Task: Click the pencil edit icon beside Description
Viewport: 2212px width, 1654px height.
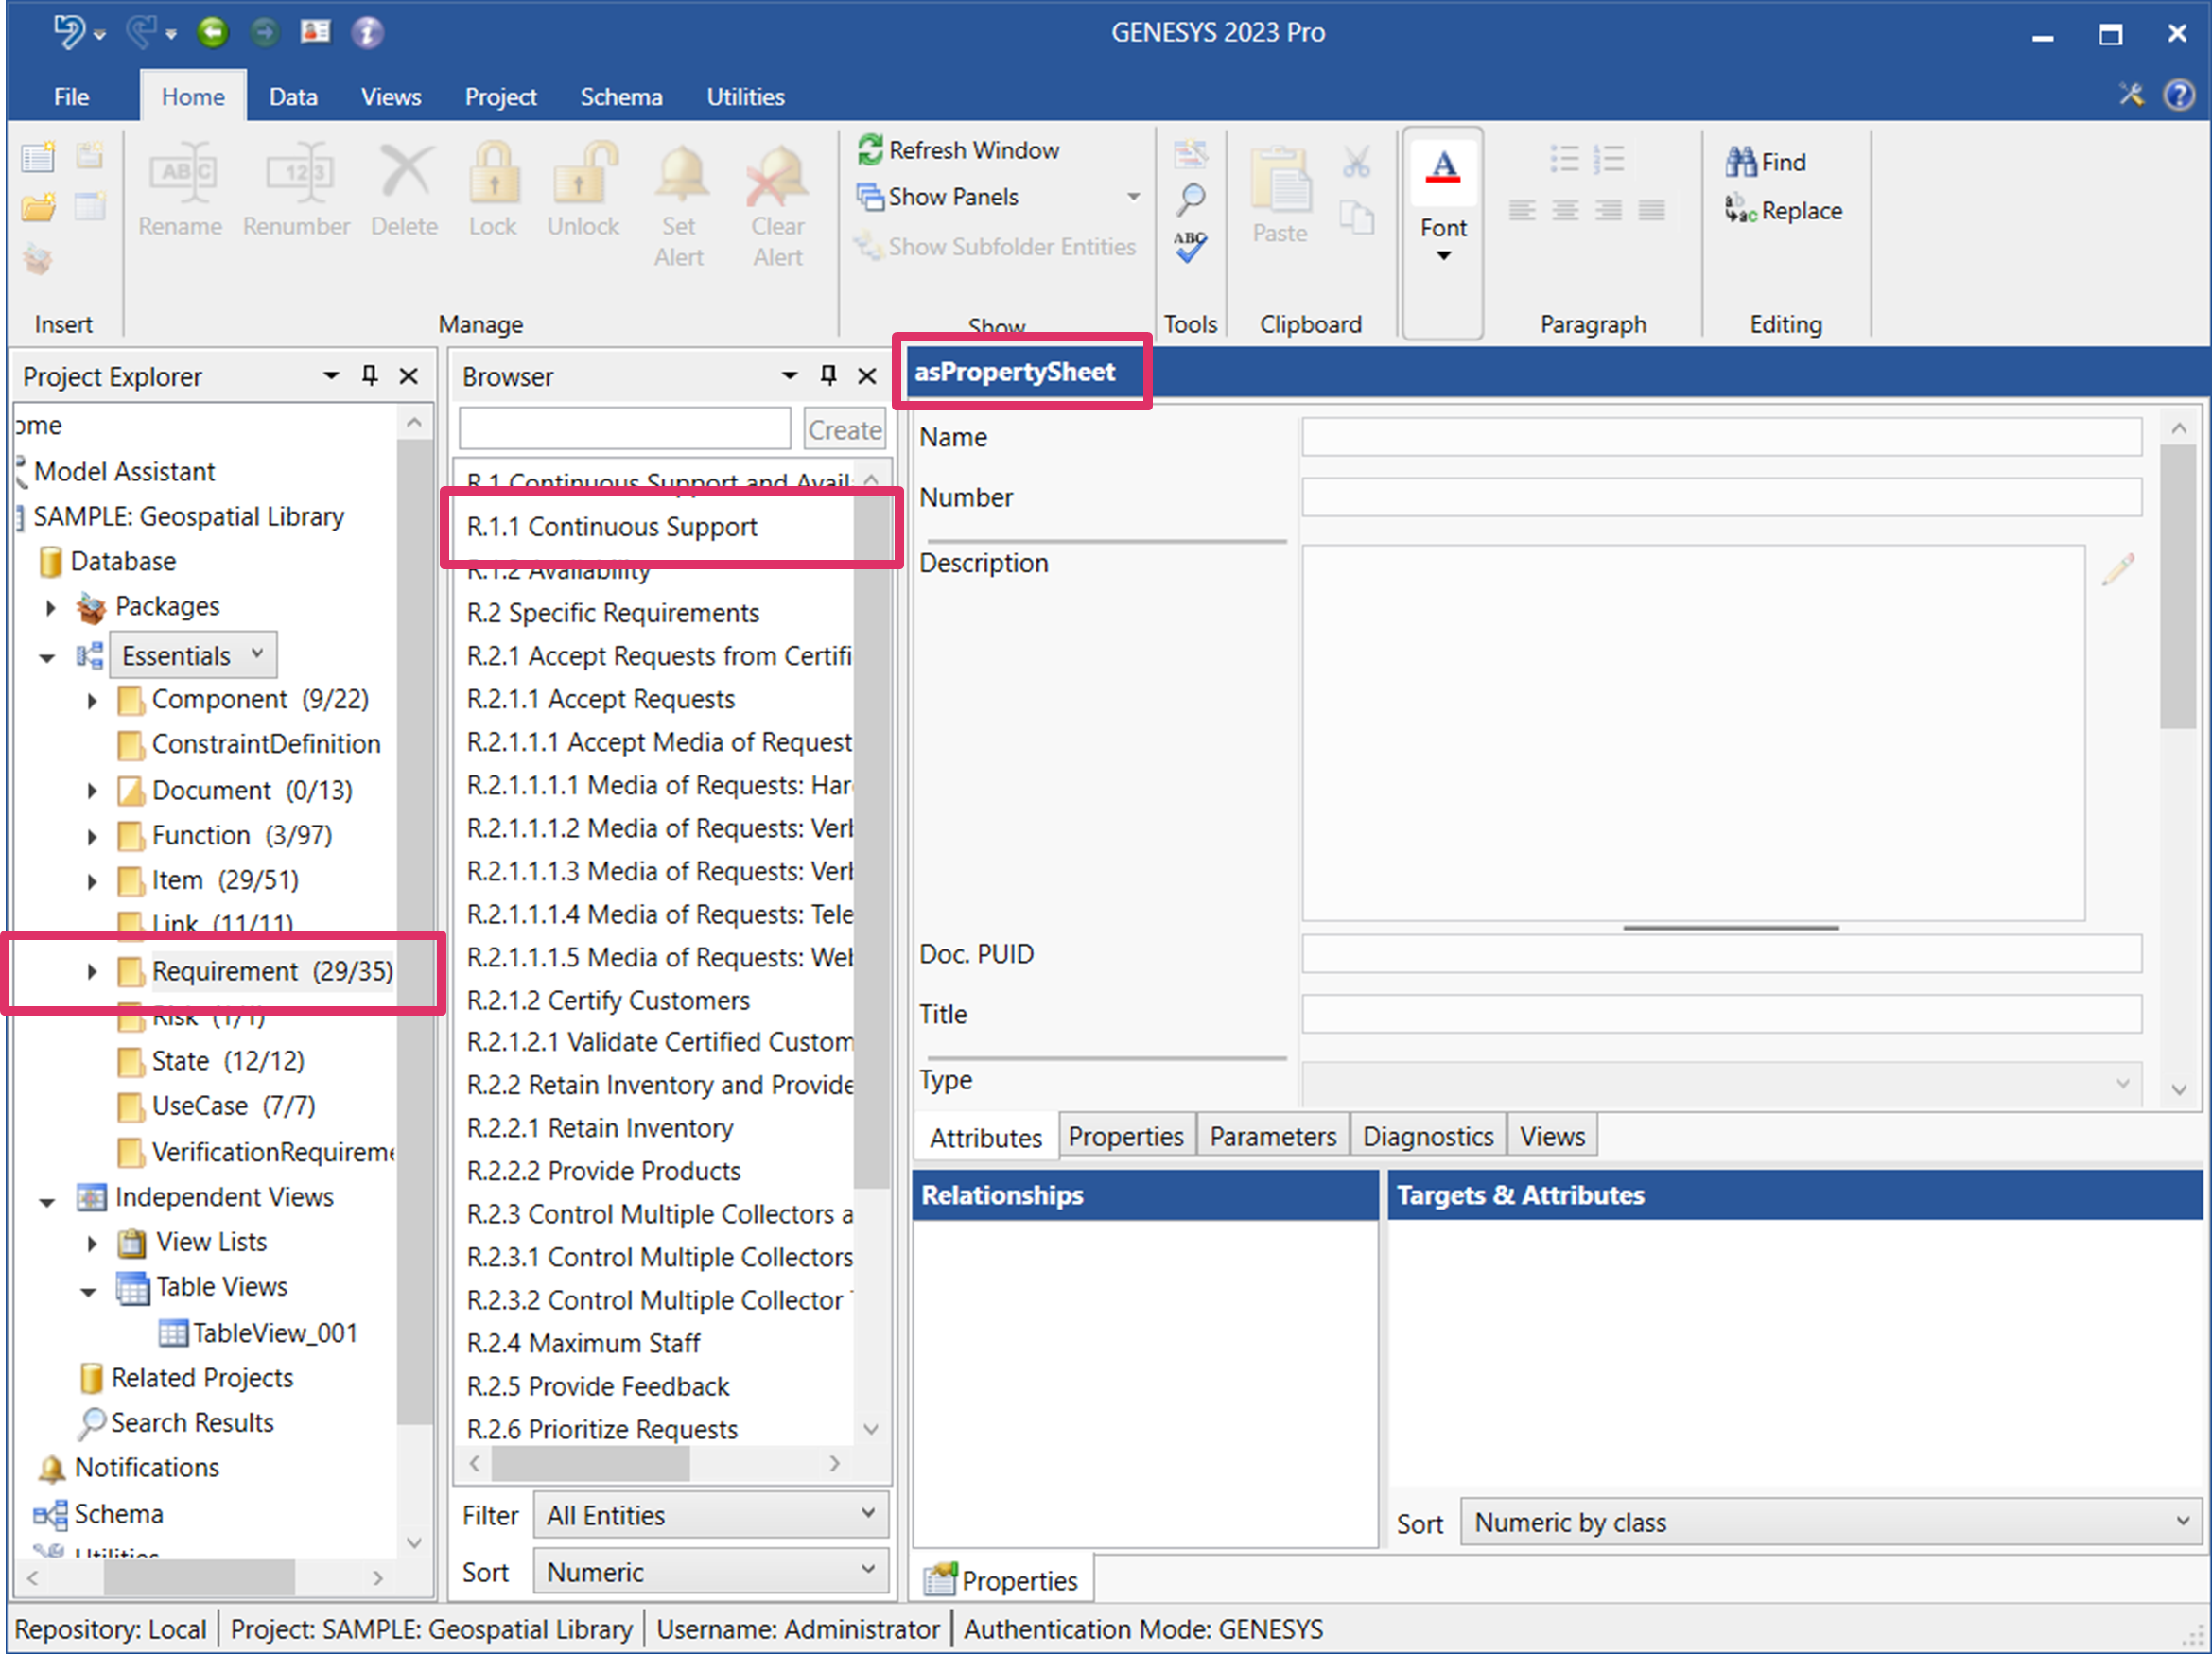Action: point(2118,569)
